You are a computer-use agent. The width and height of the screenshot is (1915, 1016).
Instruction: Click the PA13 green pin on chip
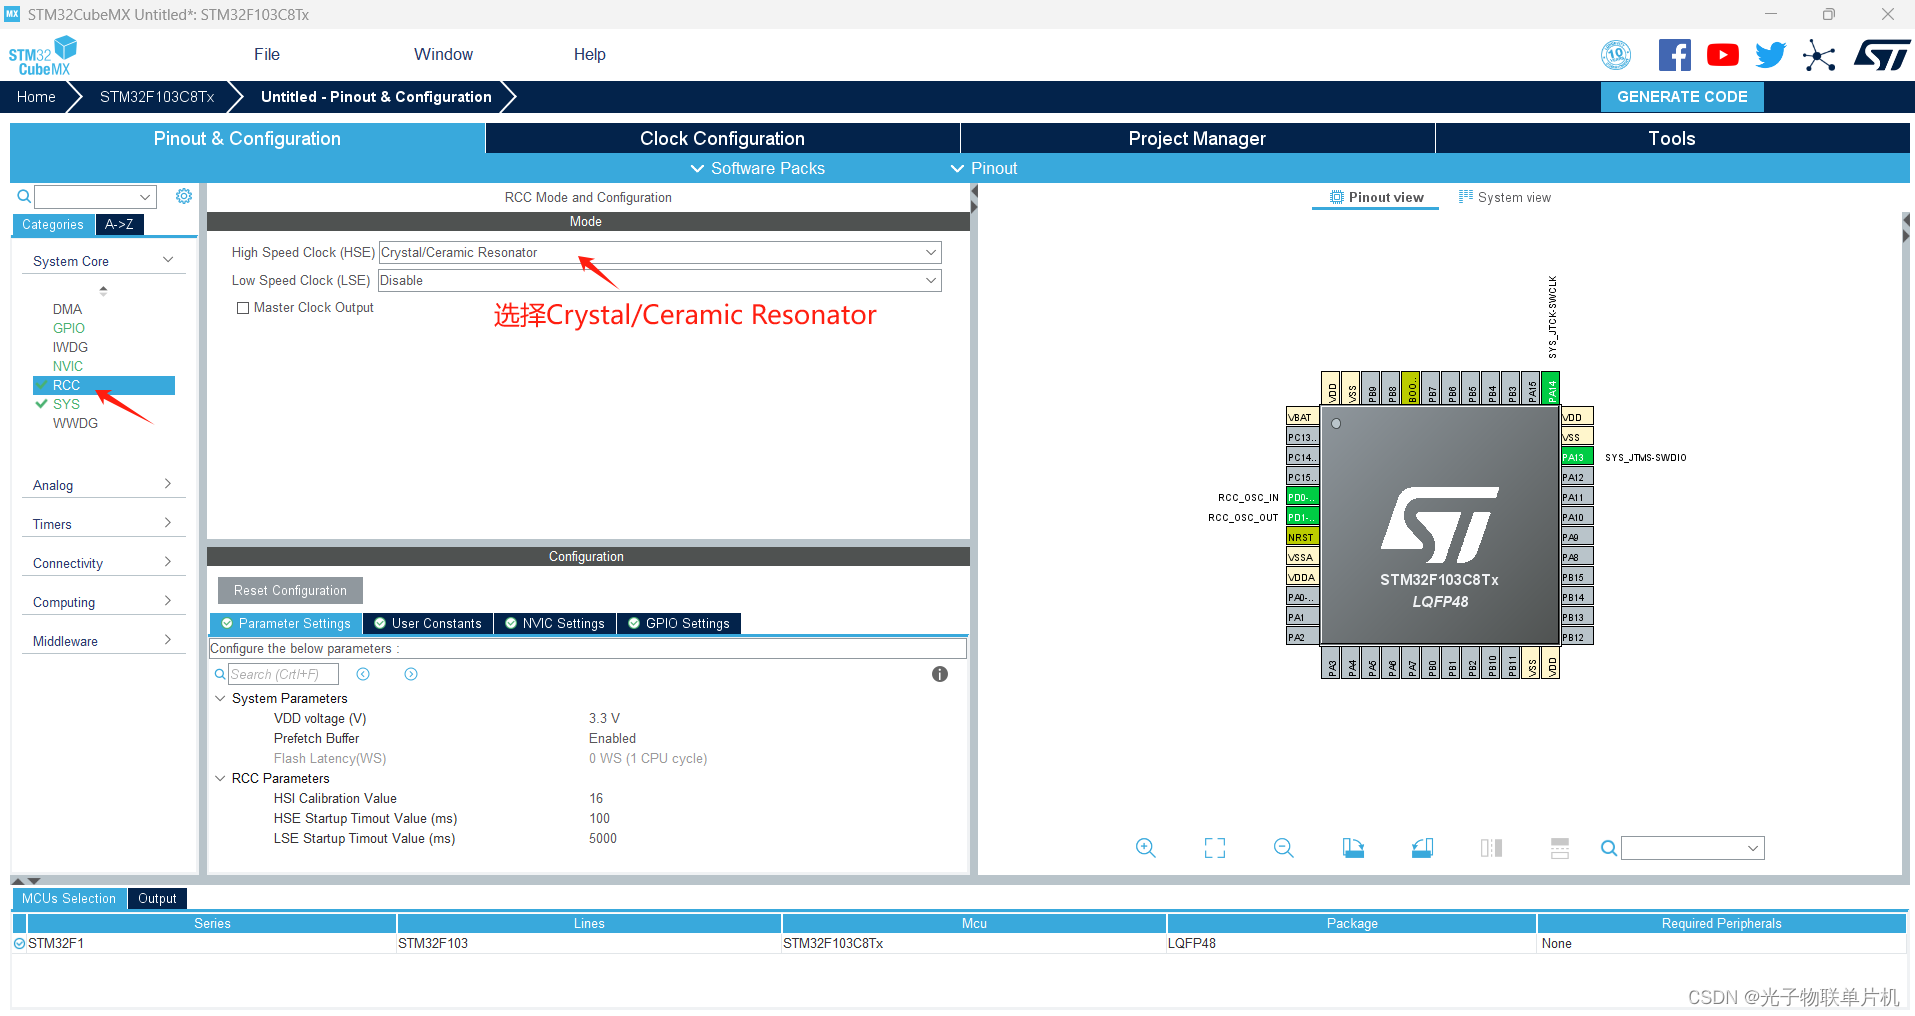[x=1577, y=457]
